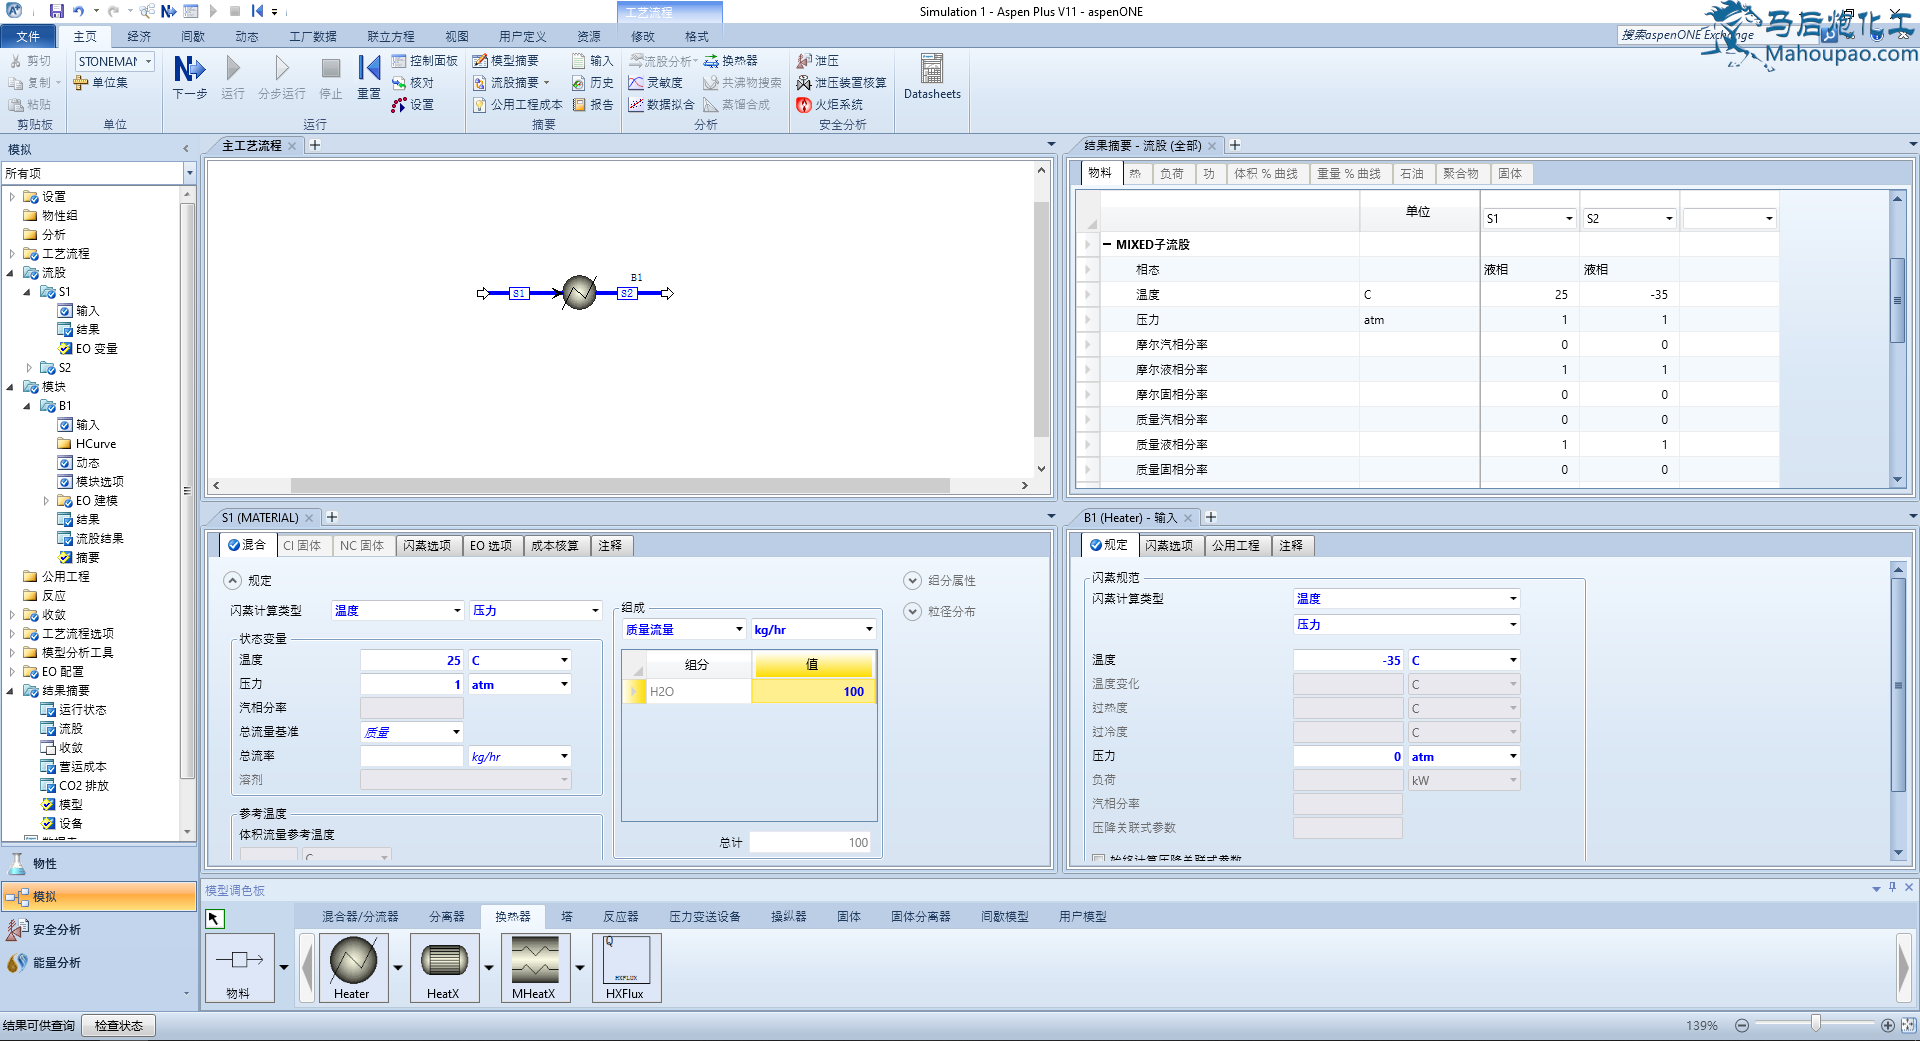Open the 能量分析 environment button
Image resolution: width=1920 pixels, height=1041 pixels.
click(x=98, y=963)
